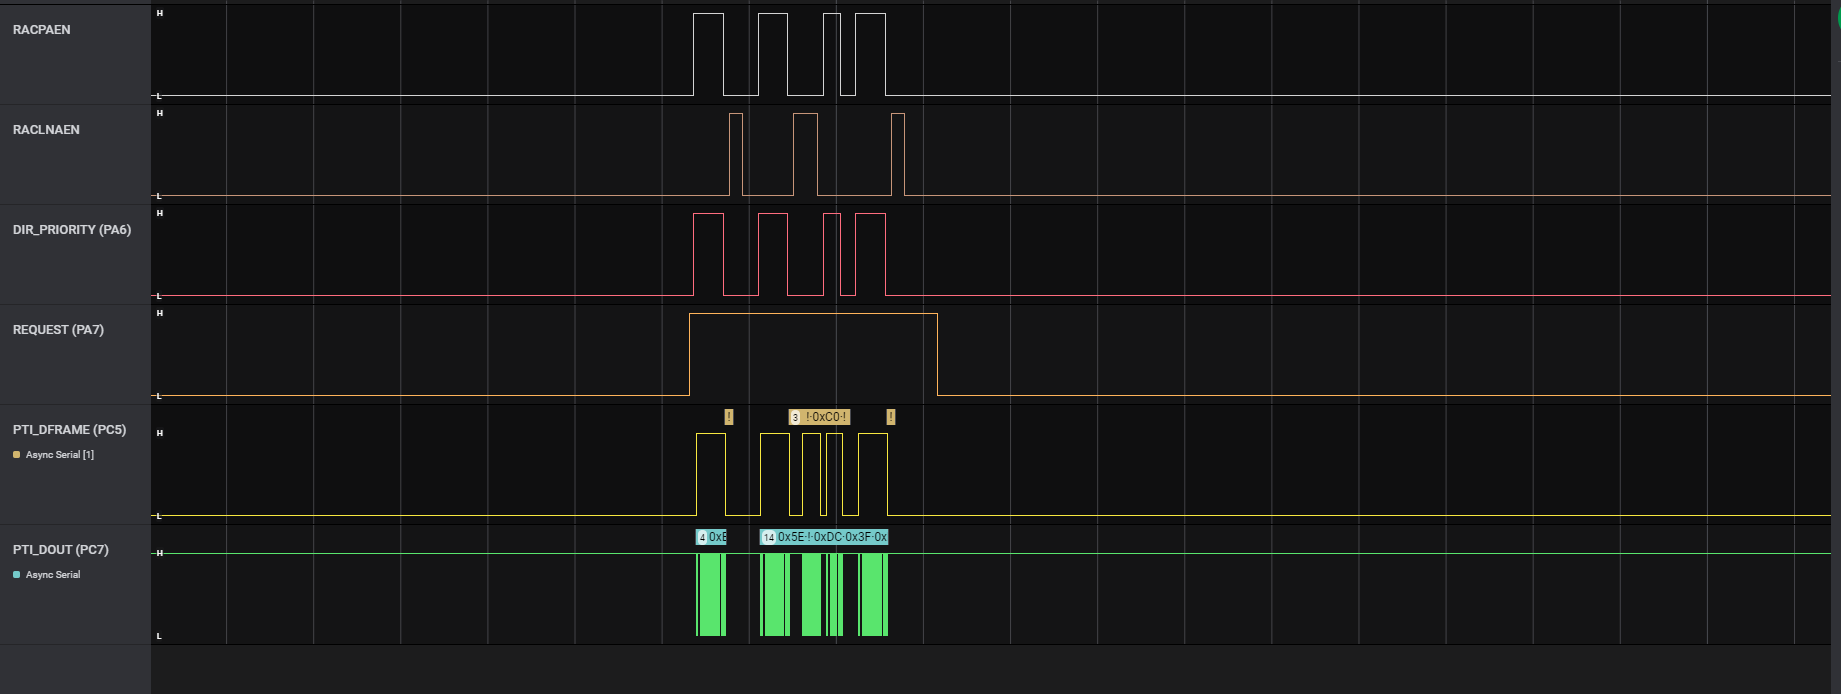
Task: Click the count badge 3 on PTI_DFRAME
Action: click(795, 417)
